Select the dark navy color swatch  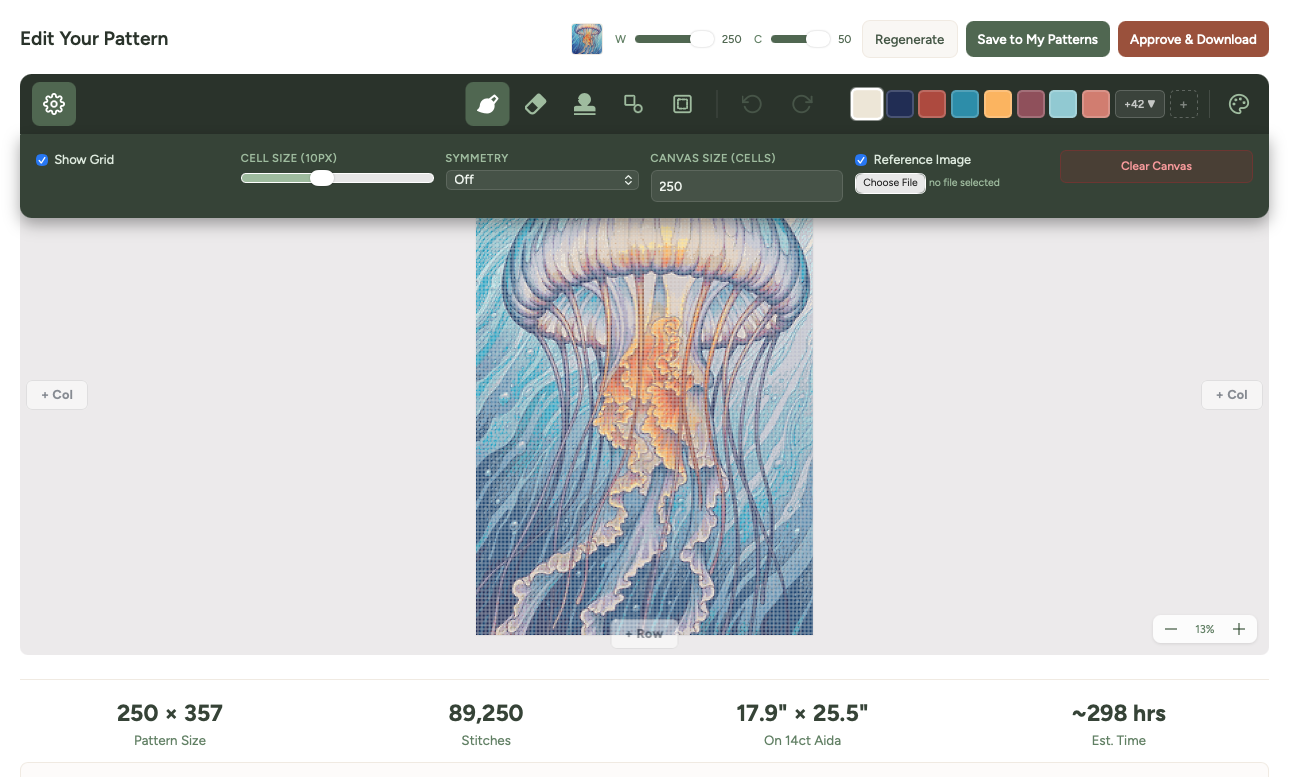click(899, 103)
